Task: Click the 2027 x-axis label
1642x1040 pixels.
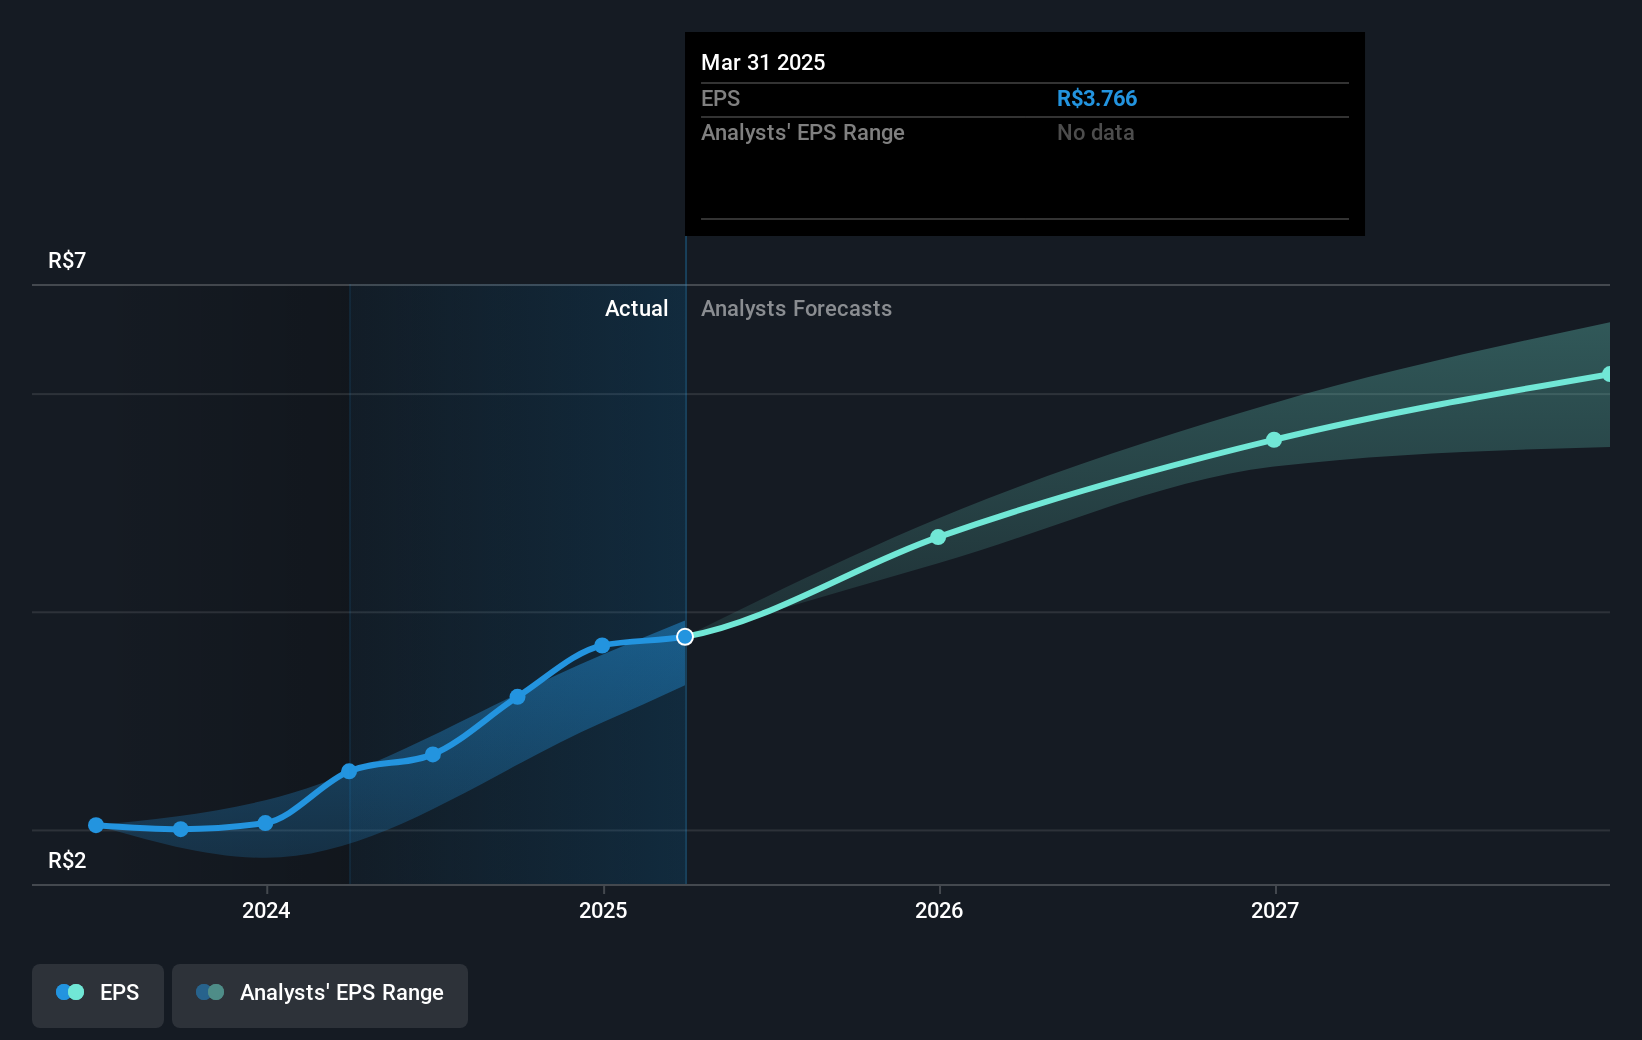Action: click(1275, 910)
